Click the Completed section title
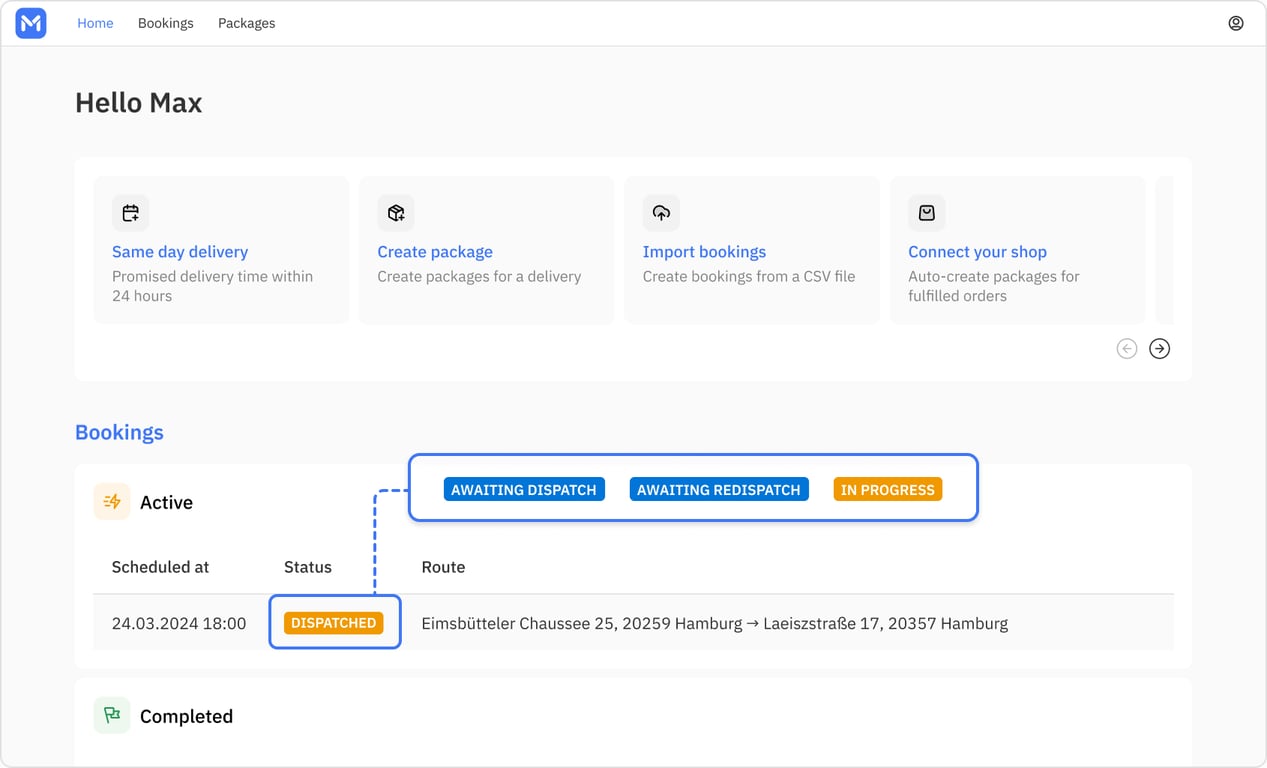The width and height of the screenshot is (1267, 768). [186, 716]
